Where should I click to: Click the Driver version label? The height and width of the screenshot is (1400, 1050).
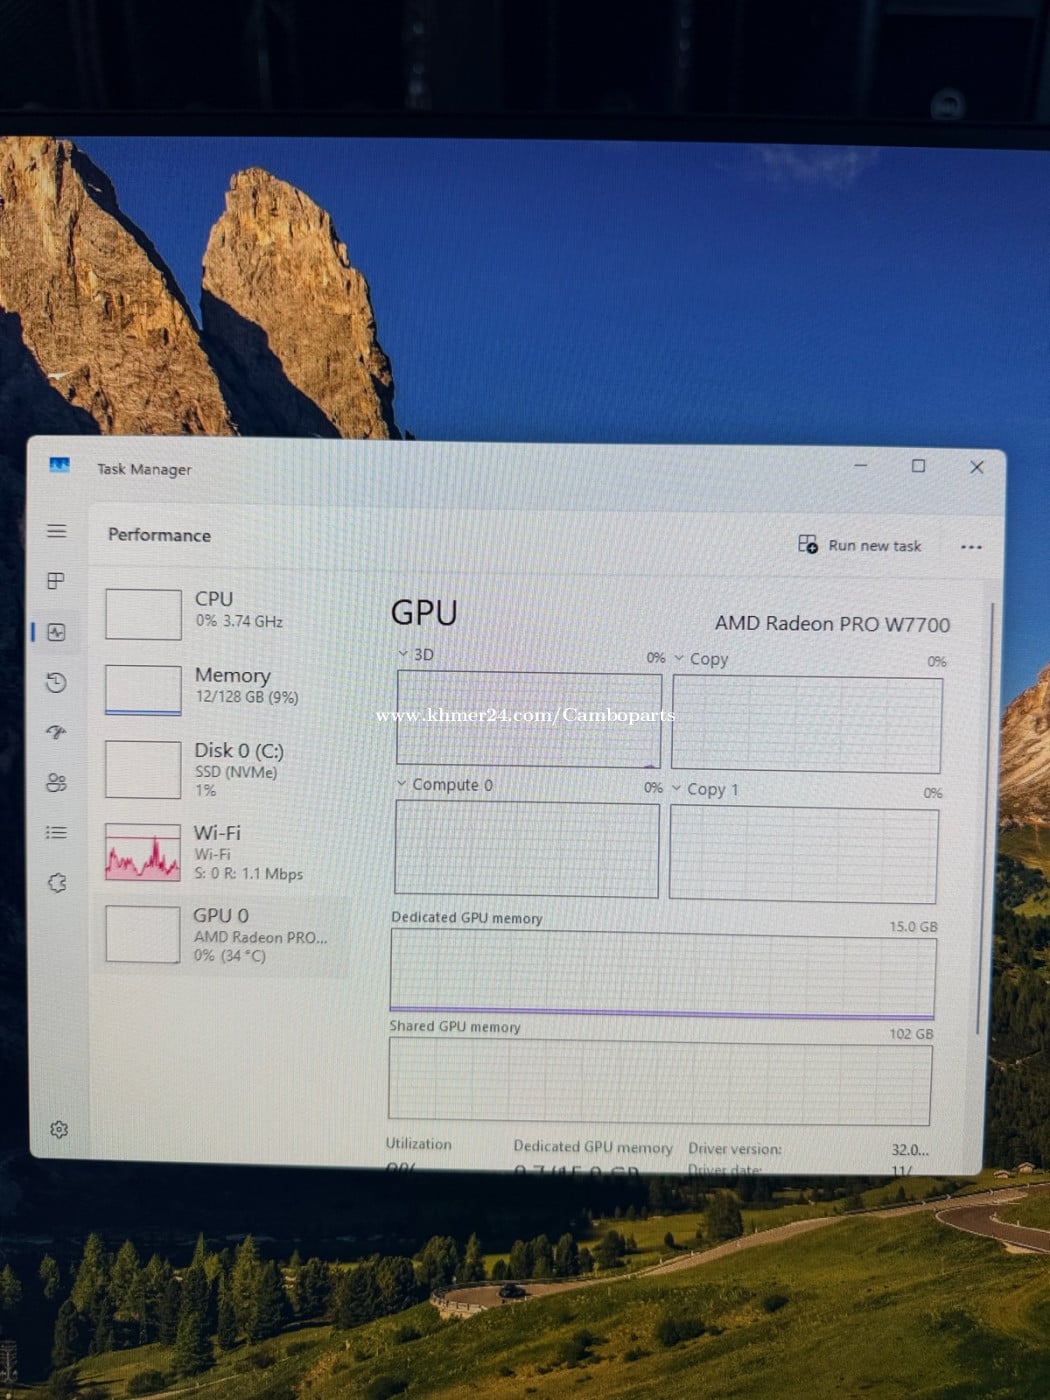pos(735,1149)
